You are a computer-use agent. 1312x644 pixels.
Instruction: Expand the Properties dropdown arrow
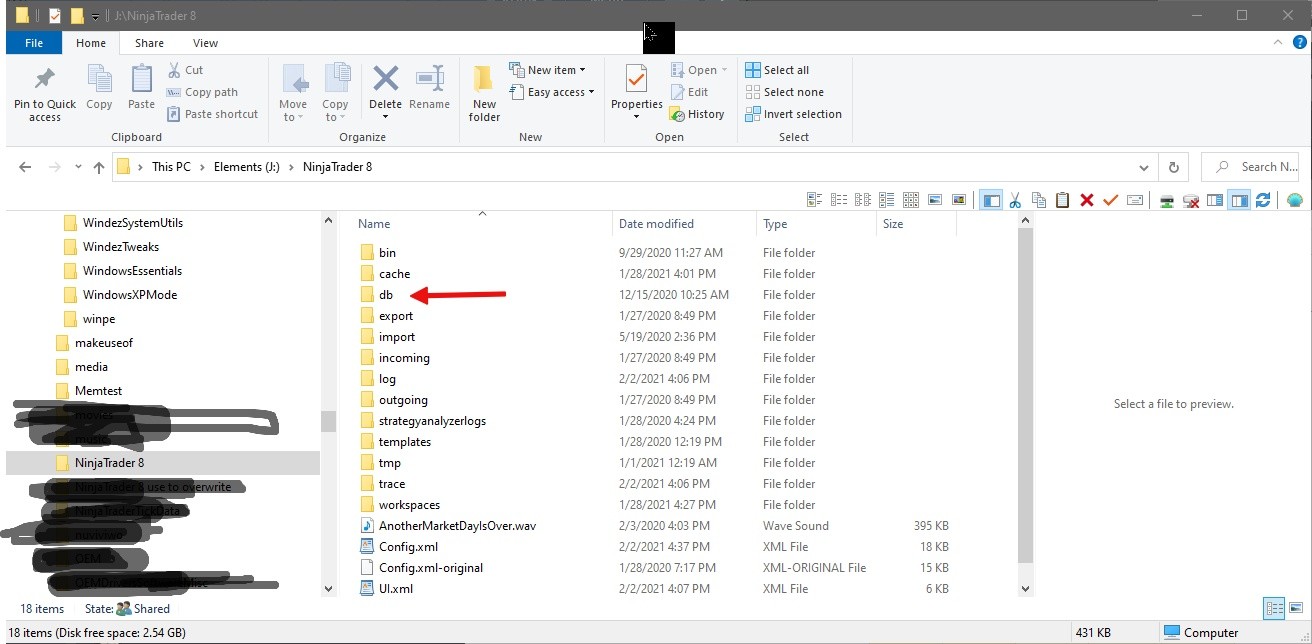[637, 117]
